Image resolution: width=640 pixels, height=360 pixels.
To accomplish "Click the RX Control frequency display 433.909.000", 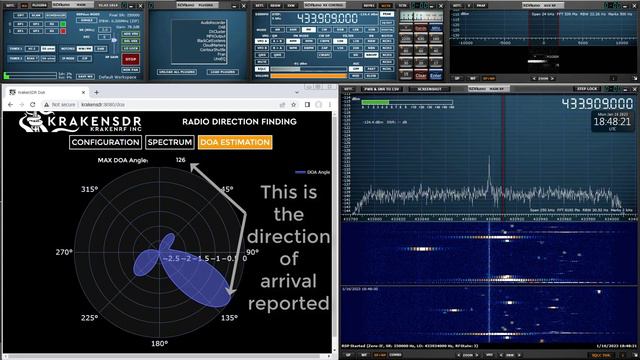I will point(327,19).
